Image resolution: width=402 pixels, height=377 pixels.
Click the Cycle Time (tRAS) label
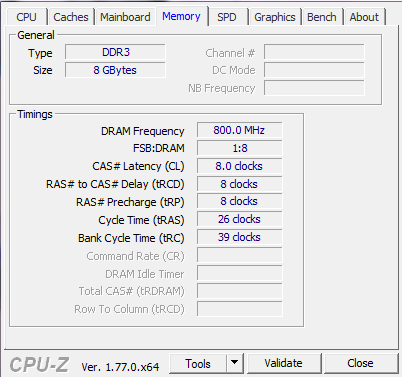141,220
